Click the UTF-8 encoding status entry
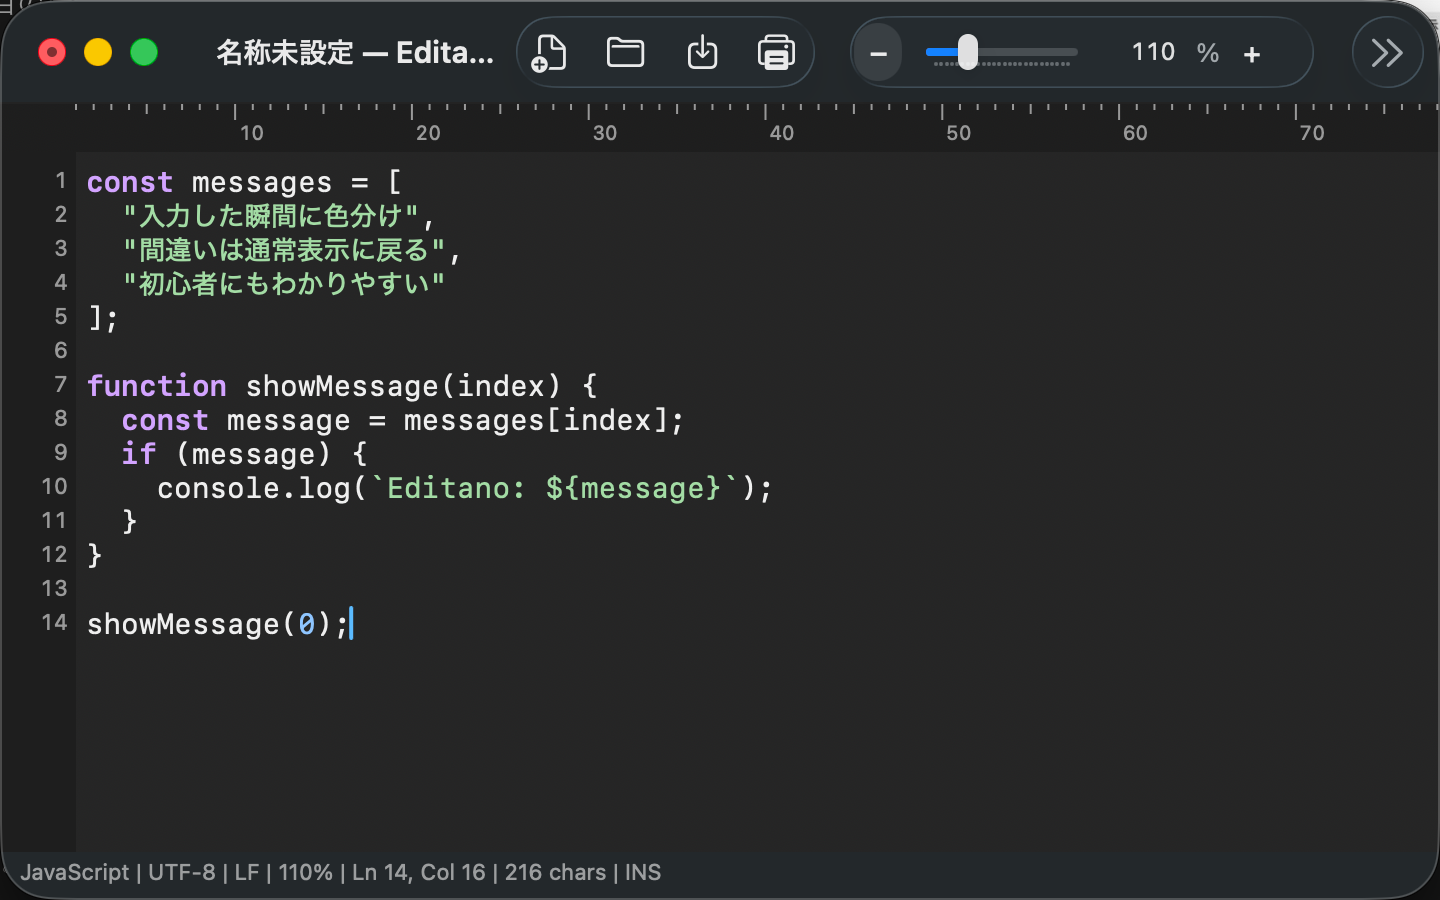The width and height of the screenshot is (1440, 900). (x=182, y=872)
